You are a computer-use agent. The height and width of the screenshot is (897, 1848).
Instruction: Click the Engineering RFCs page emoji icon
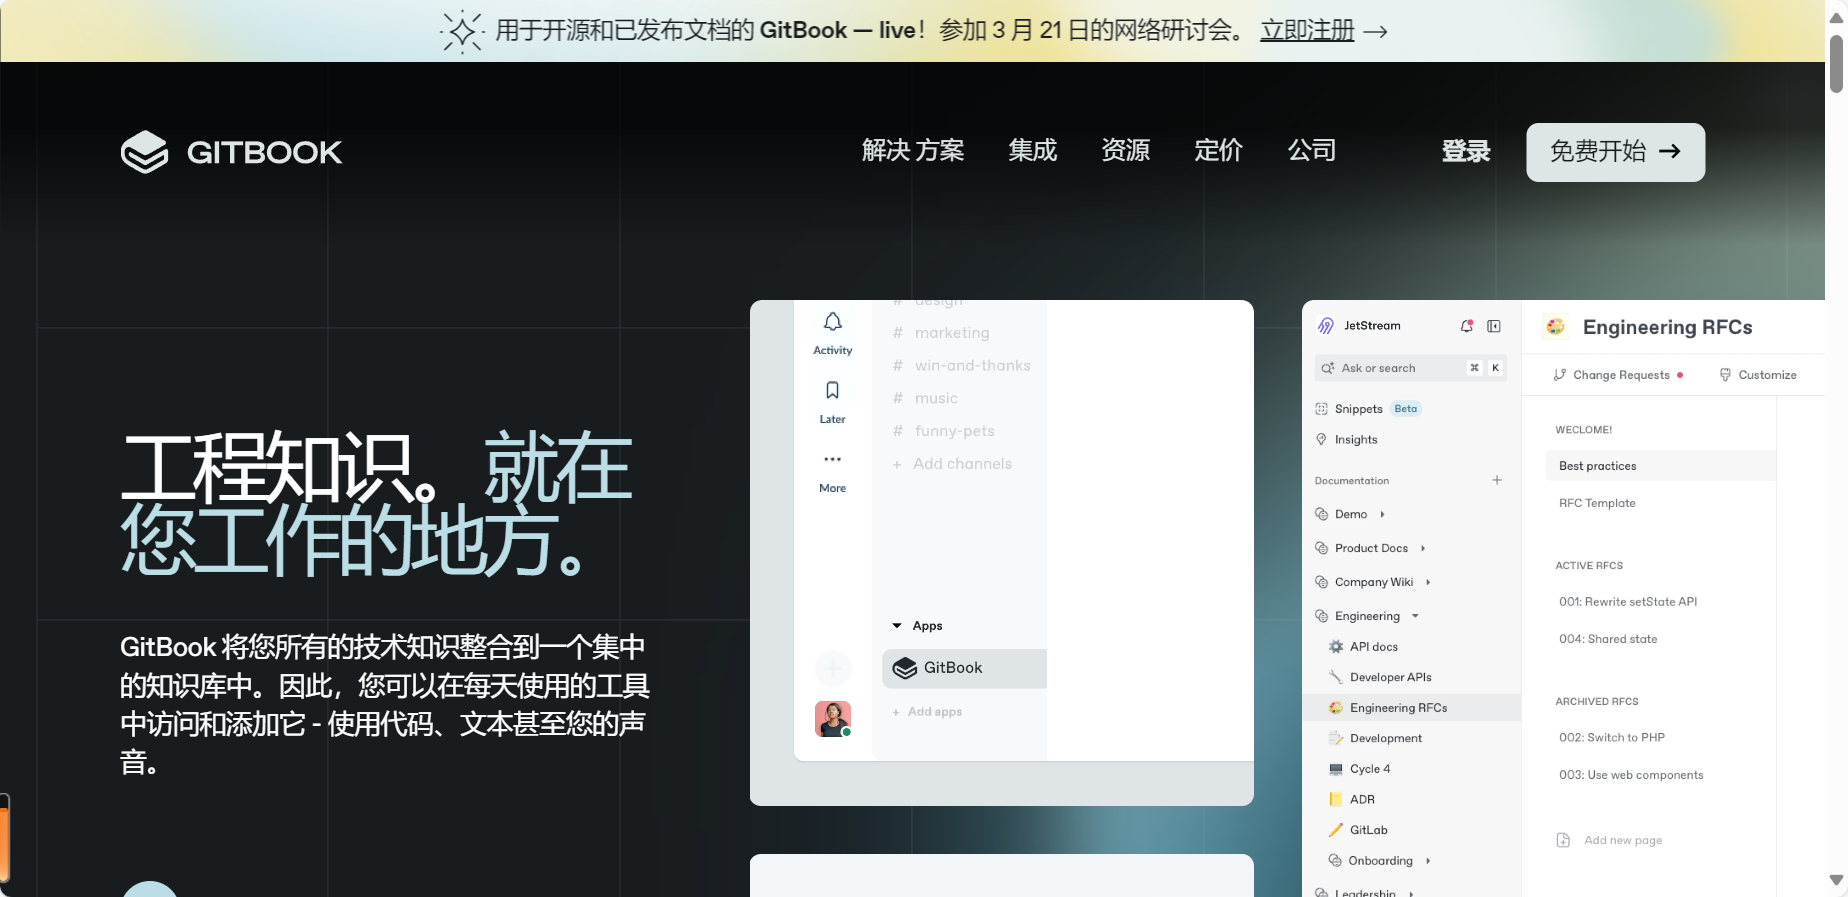(x=1555, y=327)
